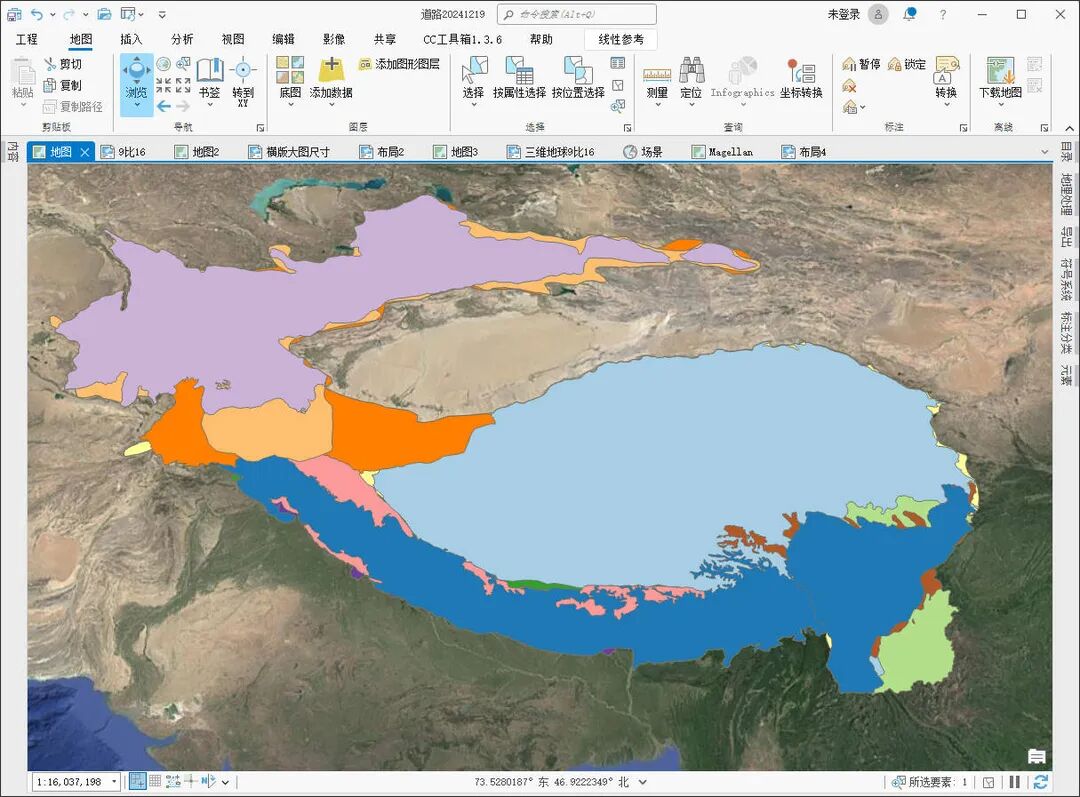Expand the 底图 basemap dropdown arrow
This screenshot has height=797, width=1080.
290,105
